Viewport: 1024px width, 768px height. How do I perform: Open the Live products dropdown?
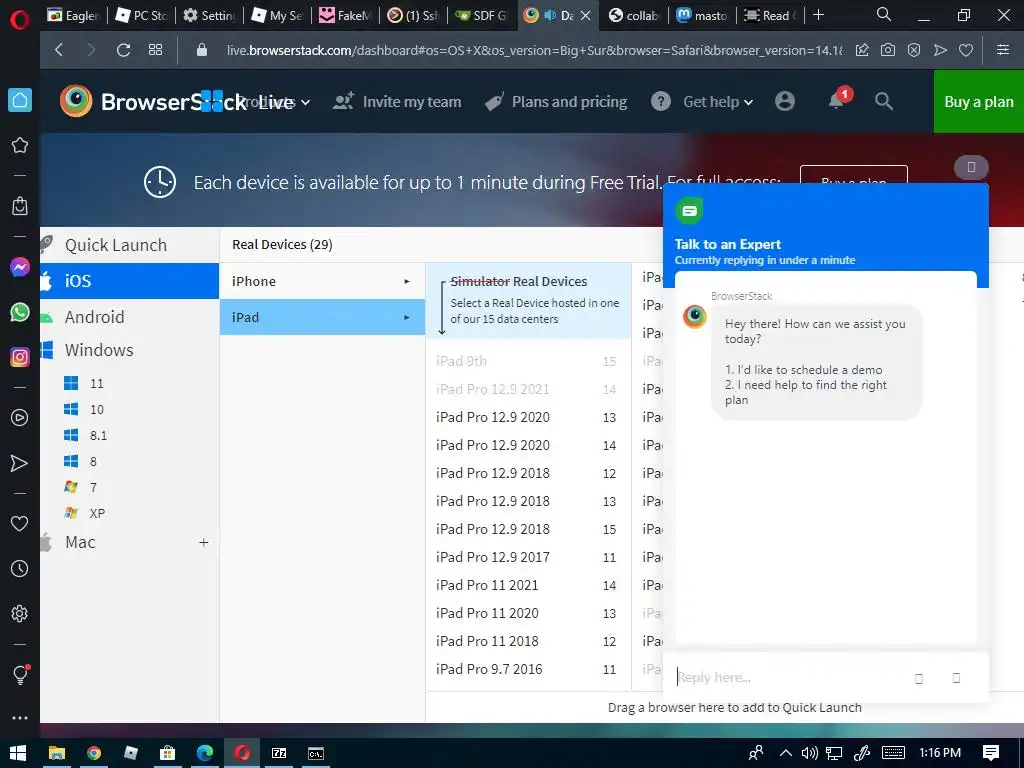coord(284,102)
